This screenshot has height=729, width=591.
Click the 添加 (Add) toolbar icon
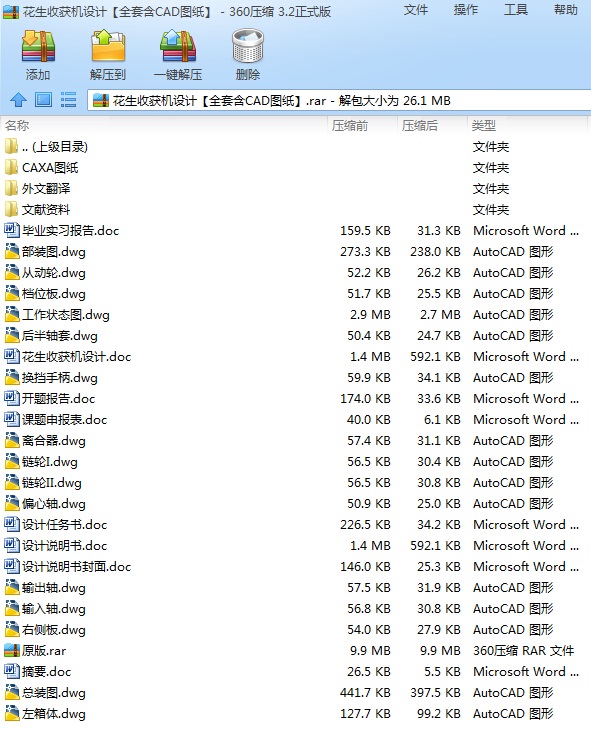click(x=38, y=46)
